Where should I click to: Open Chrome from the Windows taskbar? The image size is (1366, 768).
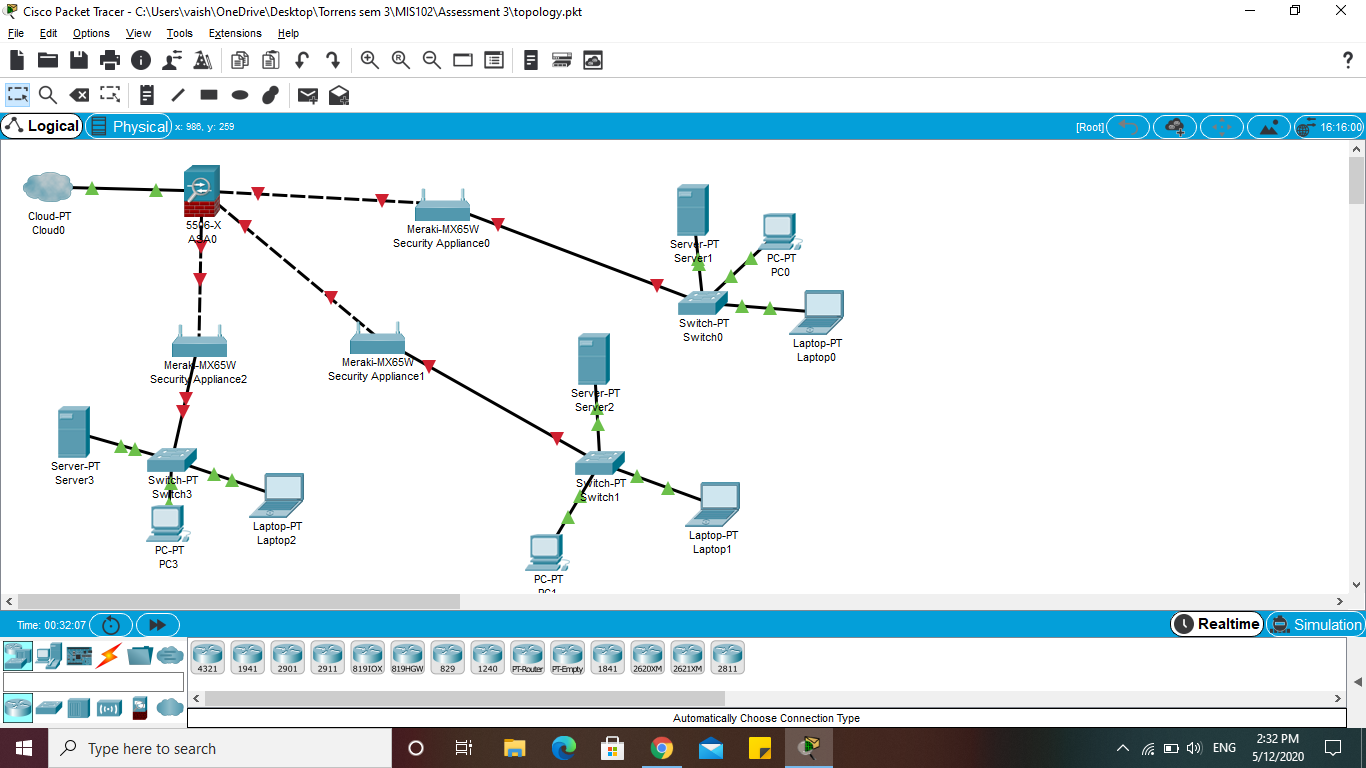(661, 748)
